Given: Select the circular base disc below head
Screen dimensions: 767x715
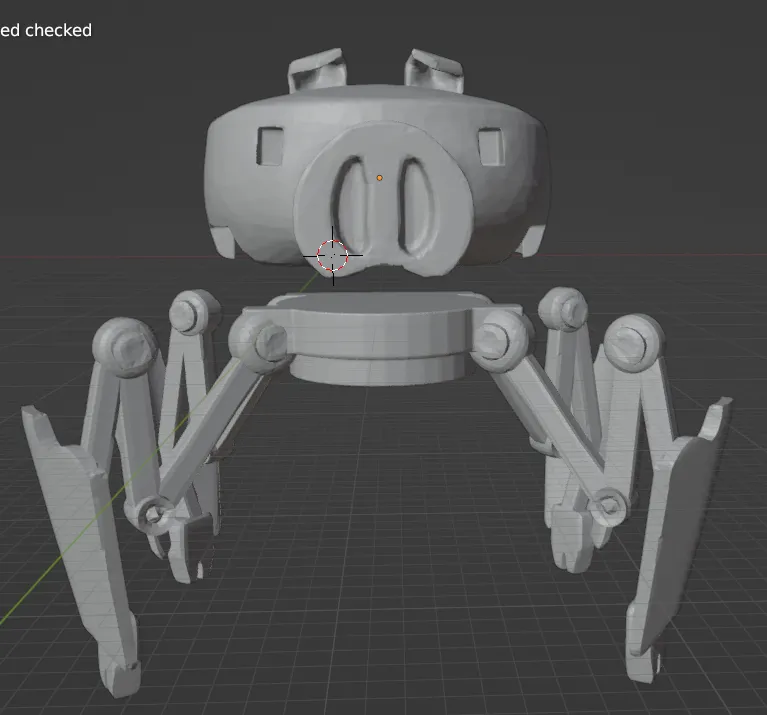Looking at the screenshot, I should [x=377, y=337].
